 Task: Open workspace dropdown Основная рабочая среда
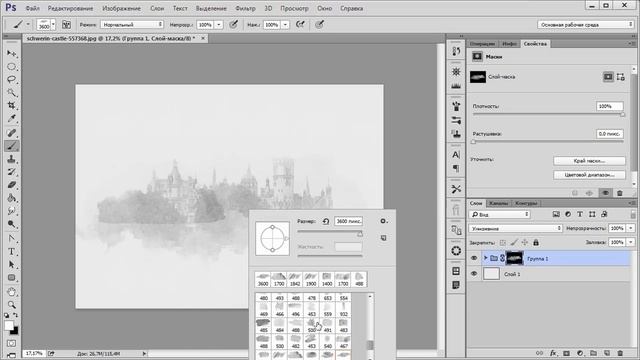(585, 24)
